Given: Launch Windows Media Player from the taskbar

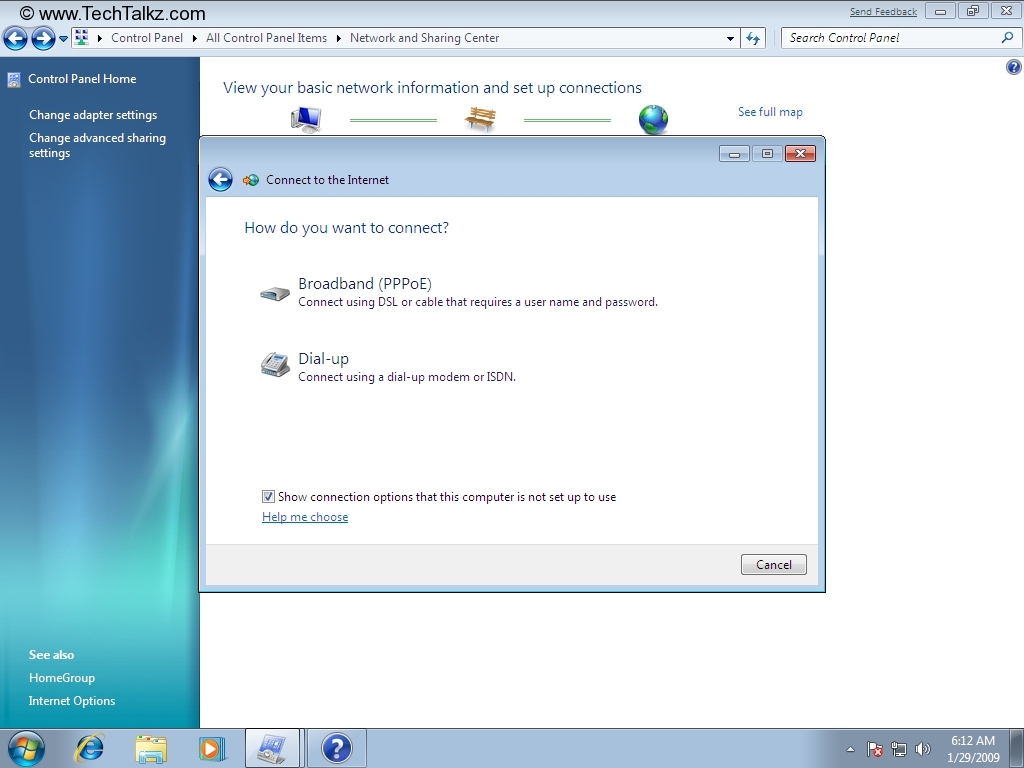Looking at the screenshot, I should [x=211, y=747].
